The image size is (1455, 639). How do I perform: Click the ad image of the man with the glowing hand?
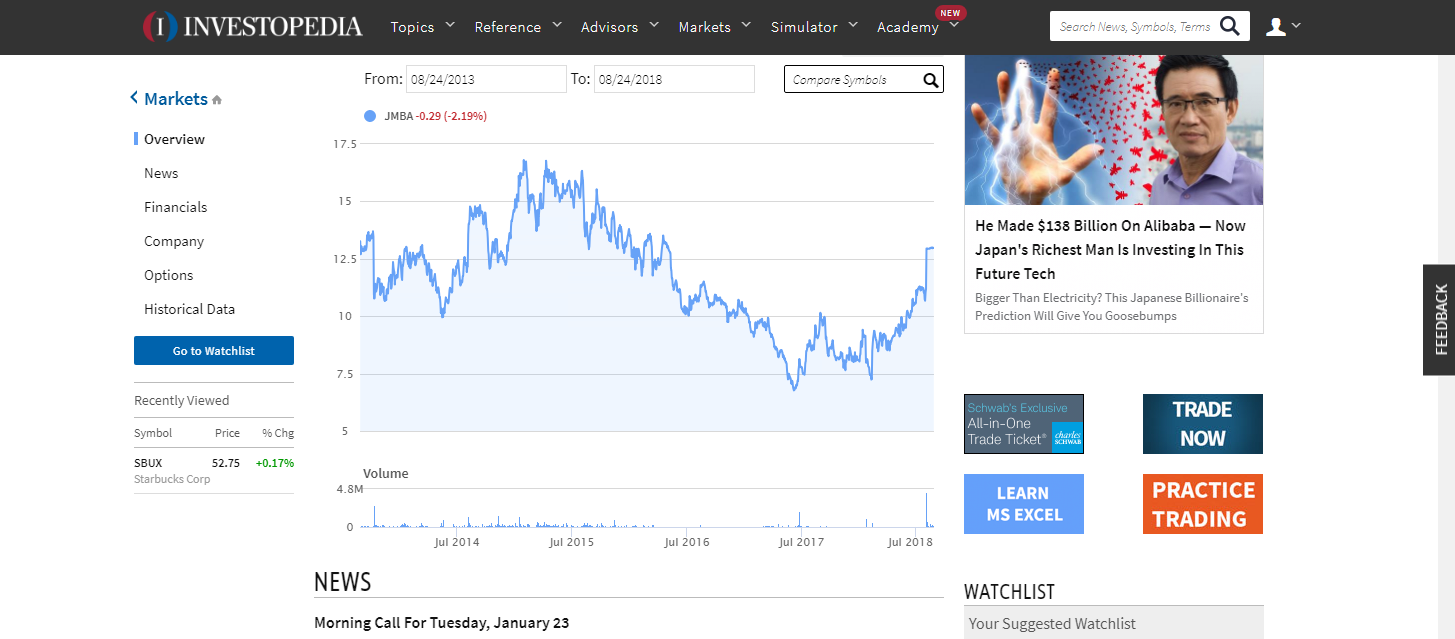tap(1114, 130)
